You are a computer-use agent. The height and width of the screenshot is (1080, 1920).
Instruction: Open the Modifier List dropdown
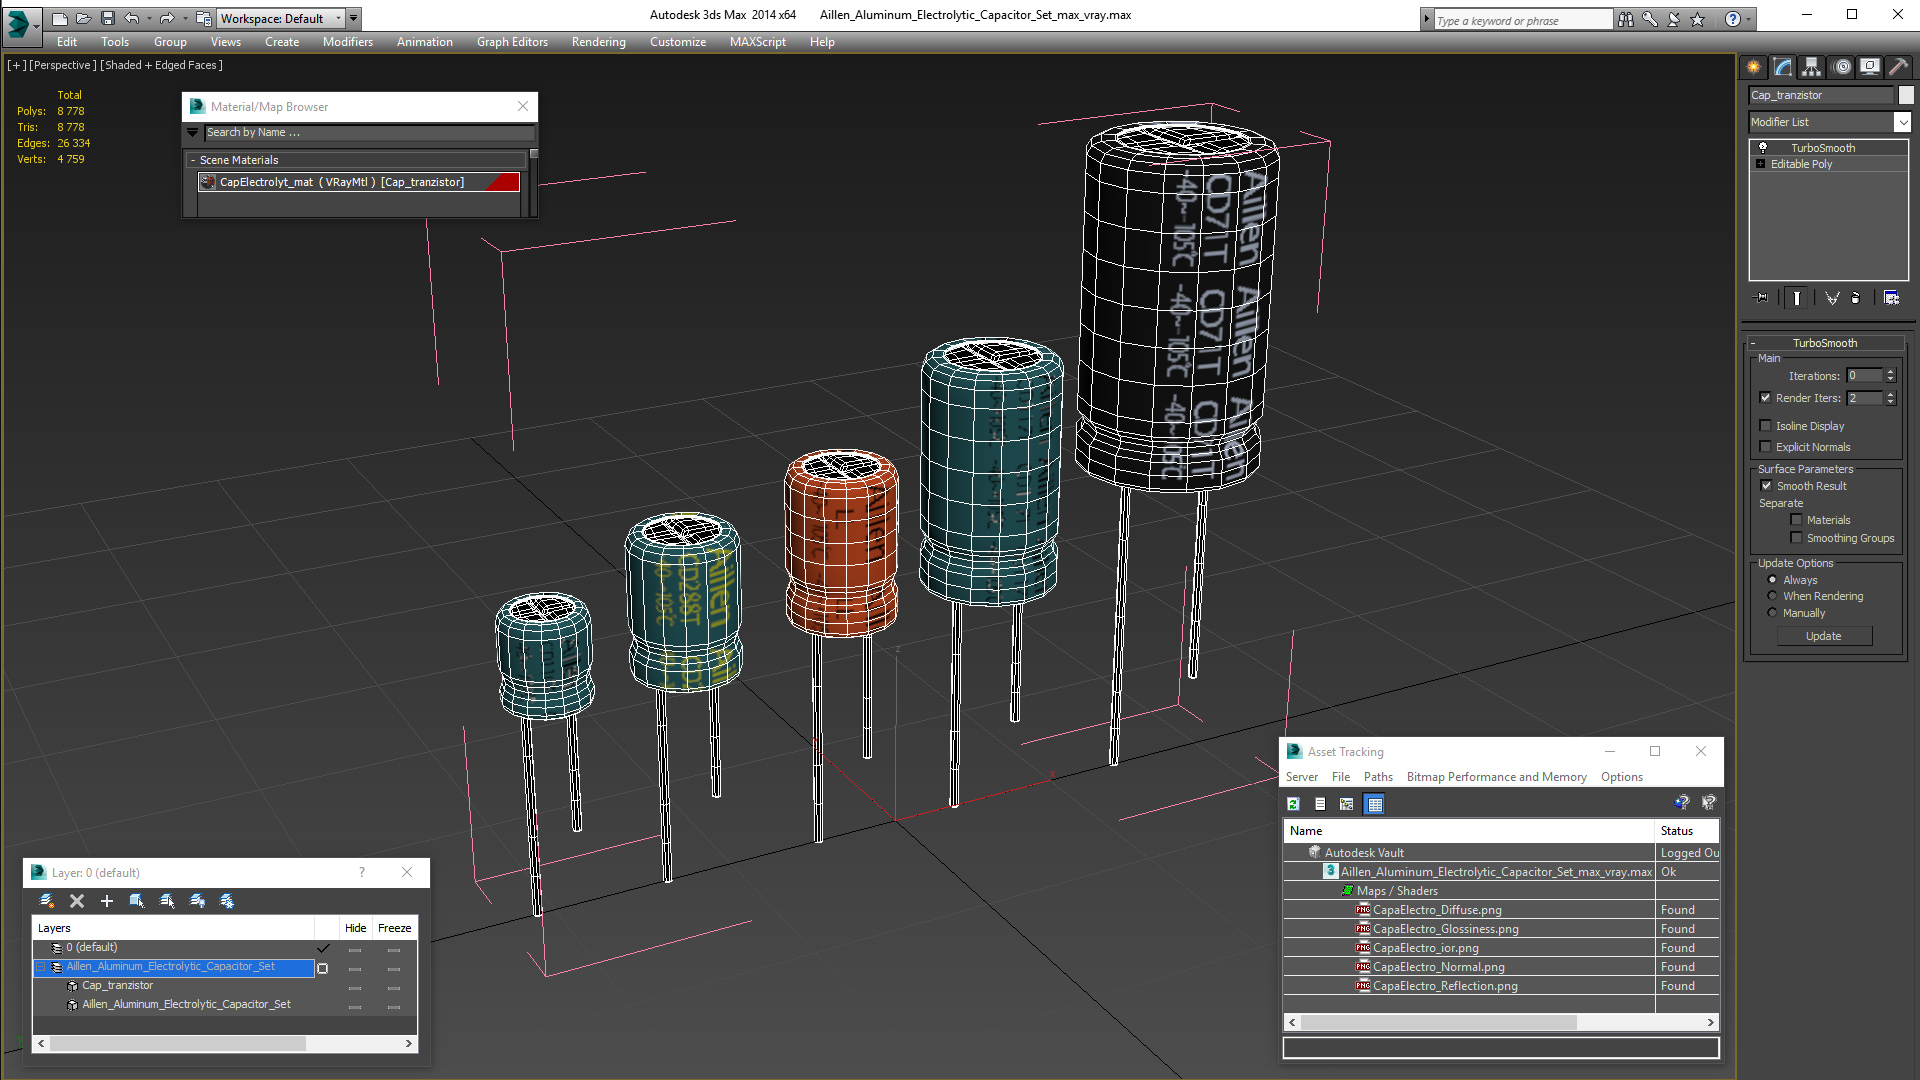click(x=1902, y=122)
